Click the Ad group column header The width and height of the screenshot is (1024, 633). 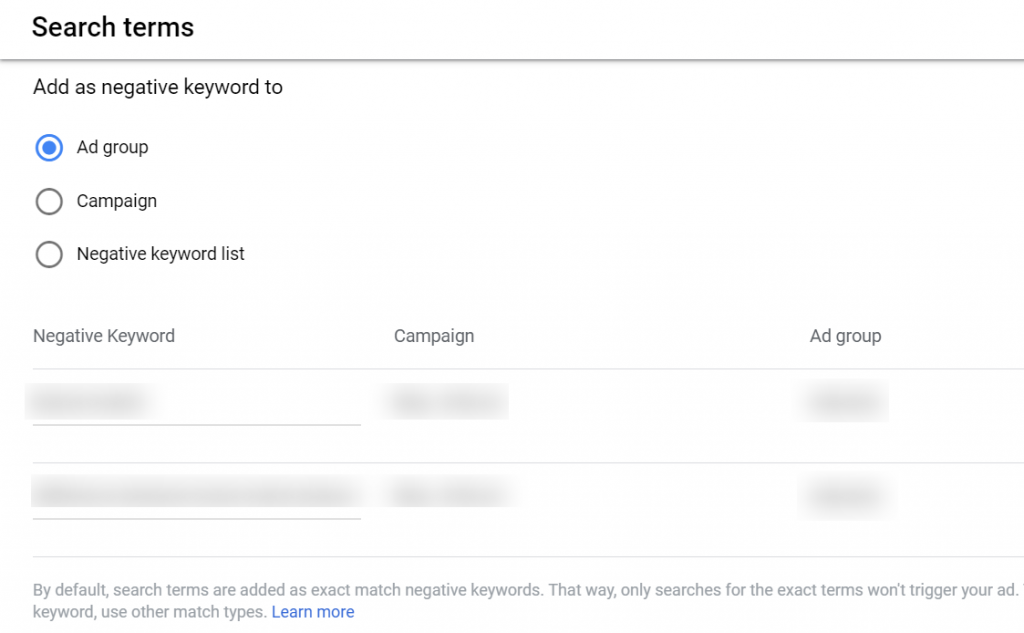tap(845, 336)
